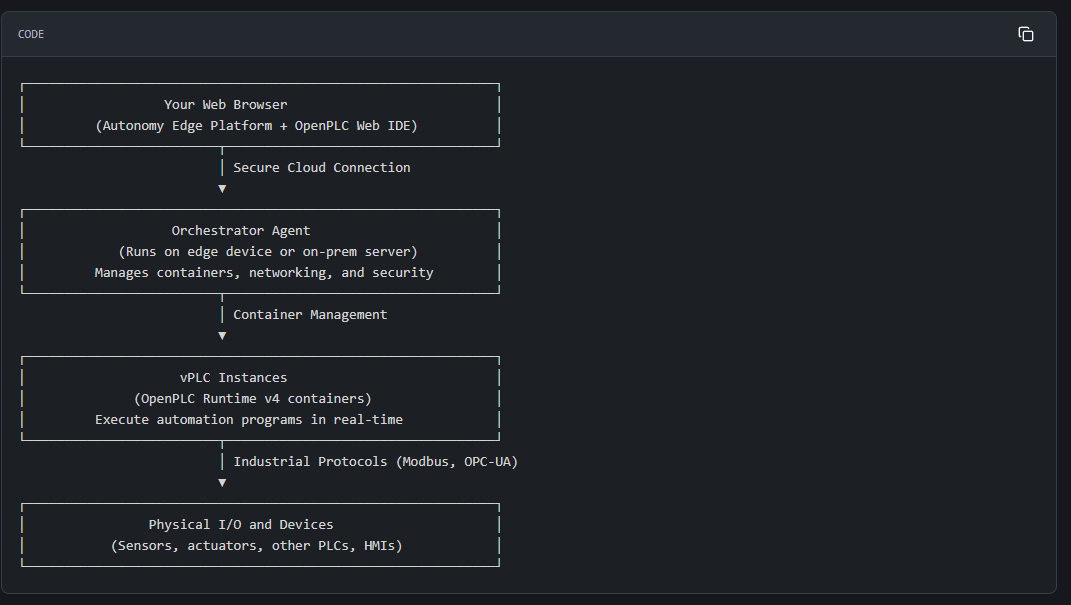
Task: Click 'OpenPLC Runtime v4 containers' text
Action: tap(253, 399)
